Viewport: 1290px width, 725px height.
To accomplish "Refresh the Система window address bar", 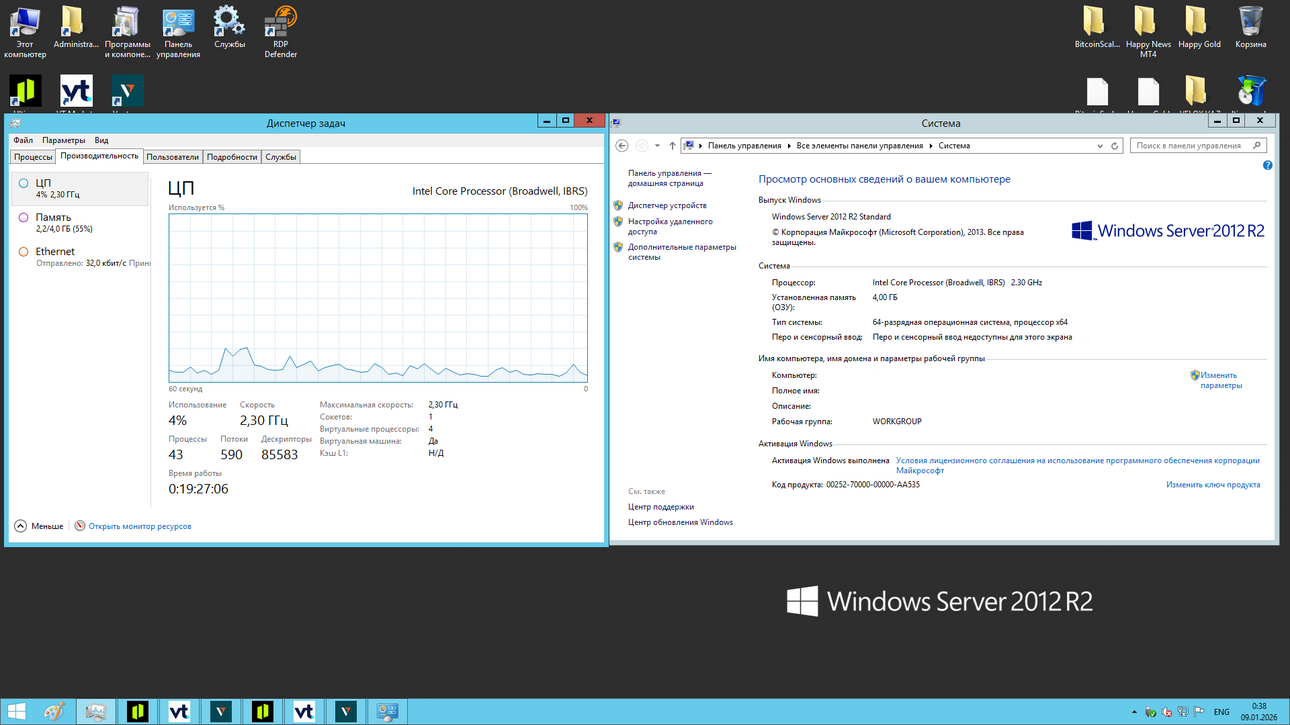I will click(x=1115, y=146).
